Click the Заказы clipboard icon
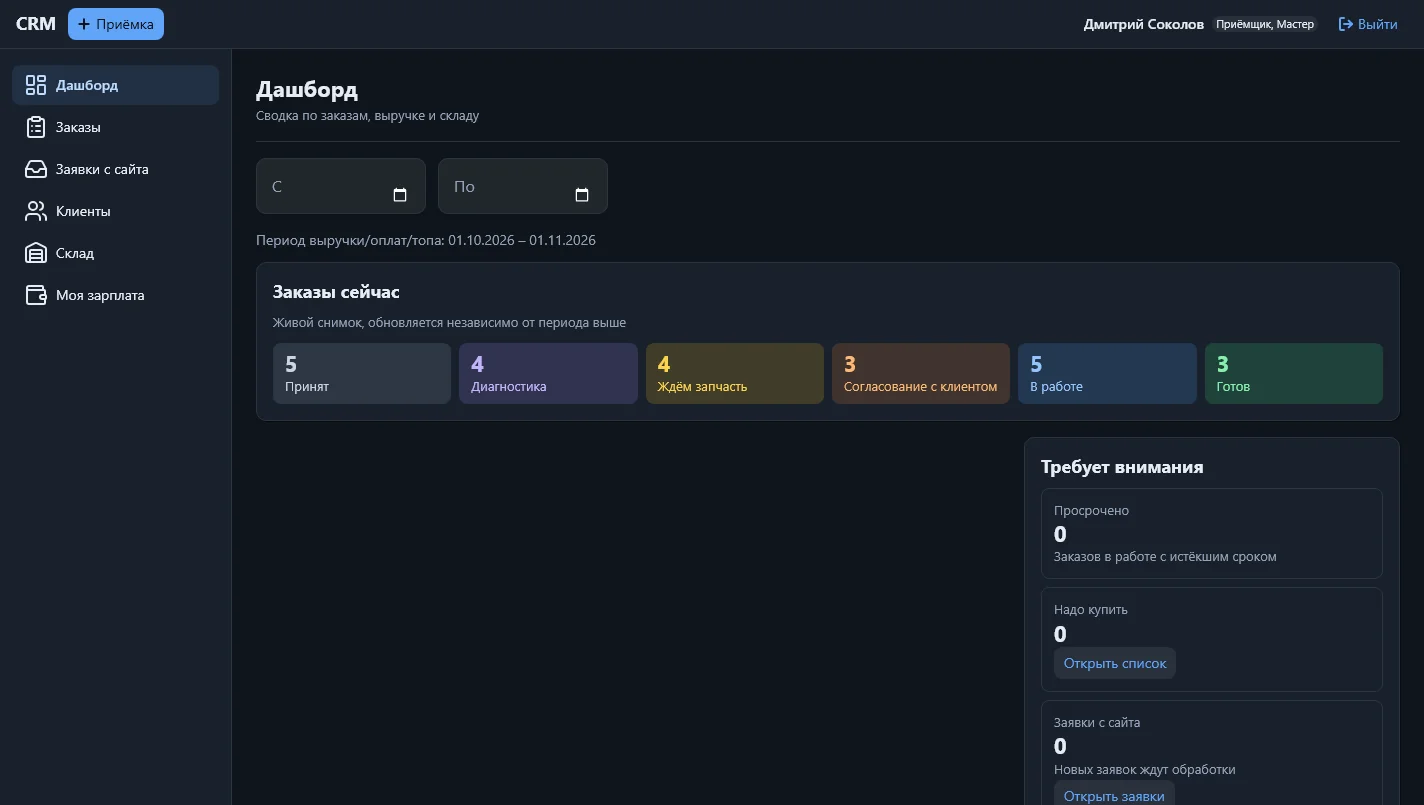Viewport: 1424px width, 805px height. [x=36, y=127]
